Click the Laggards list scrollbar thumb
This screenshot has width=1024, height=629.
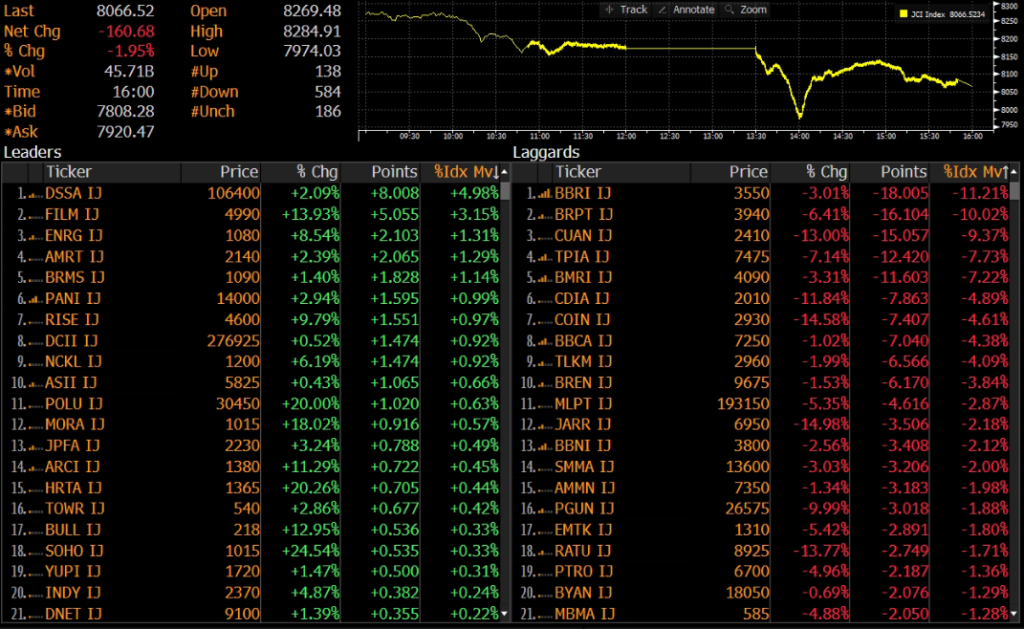coord(1015,192)
